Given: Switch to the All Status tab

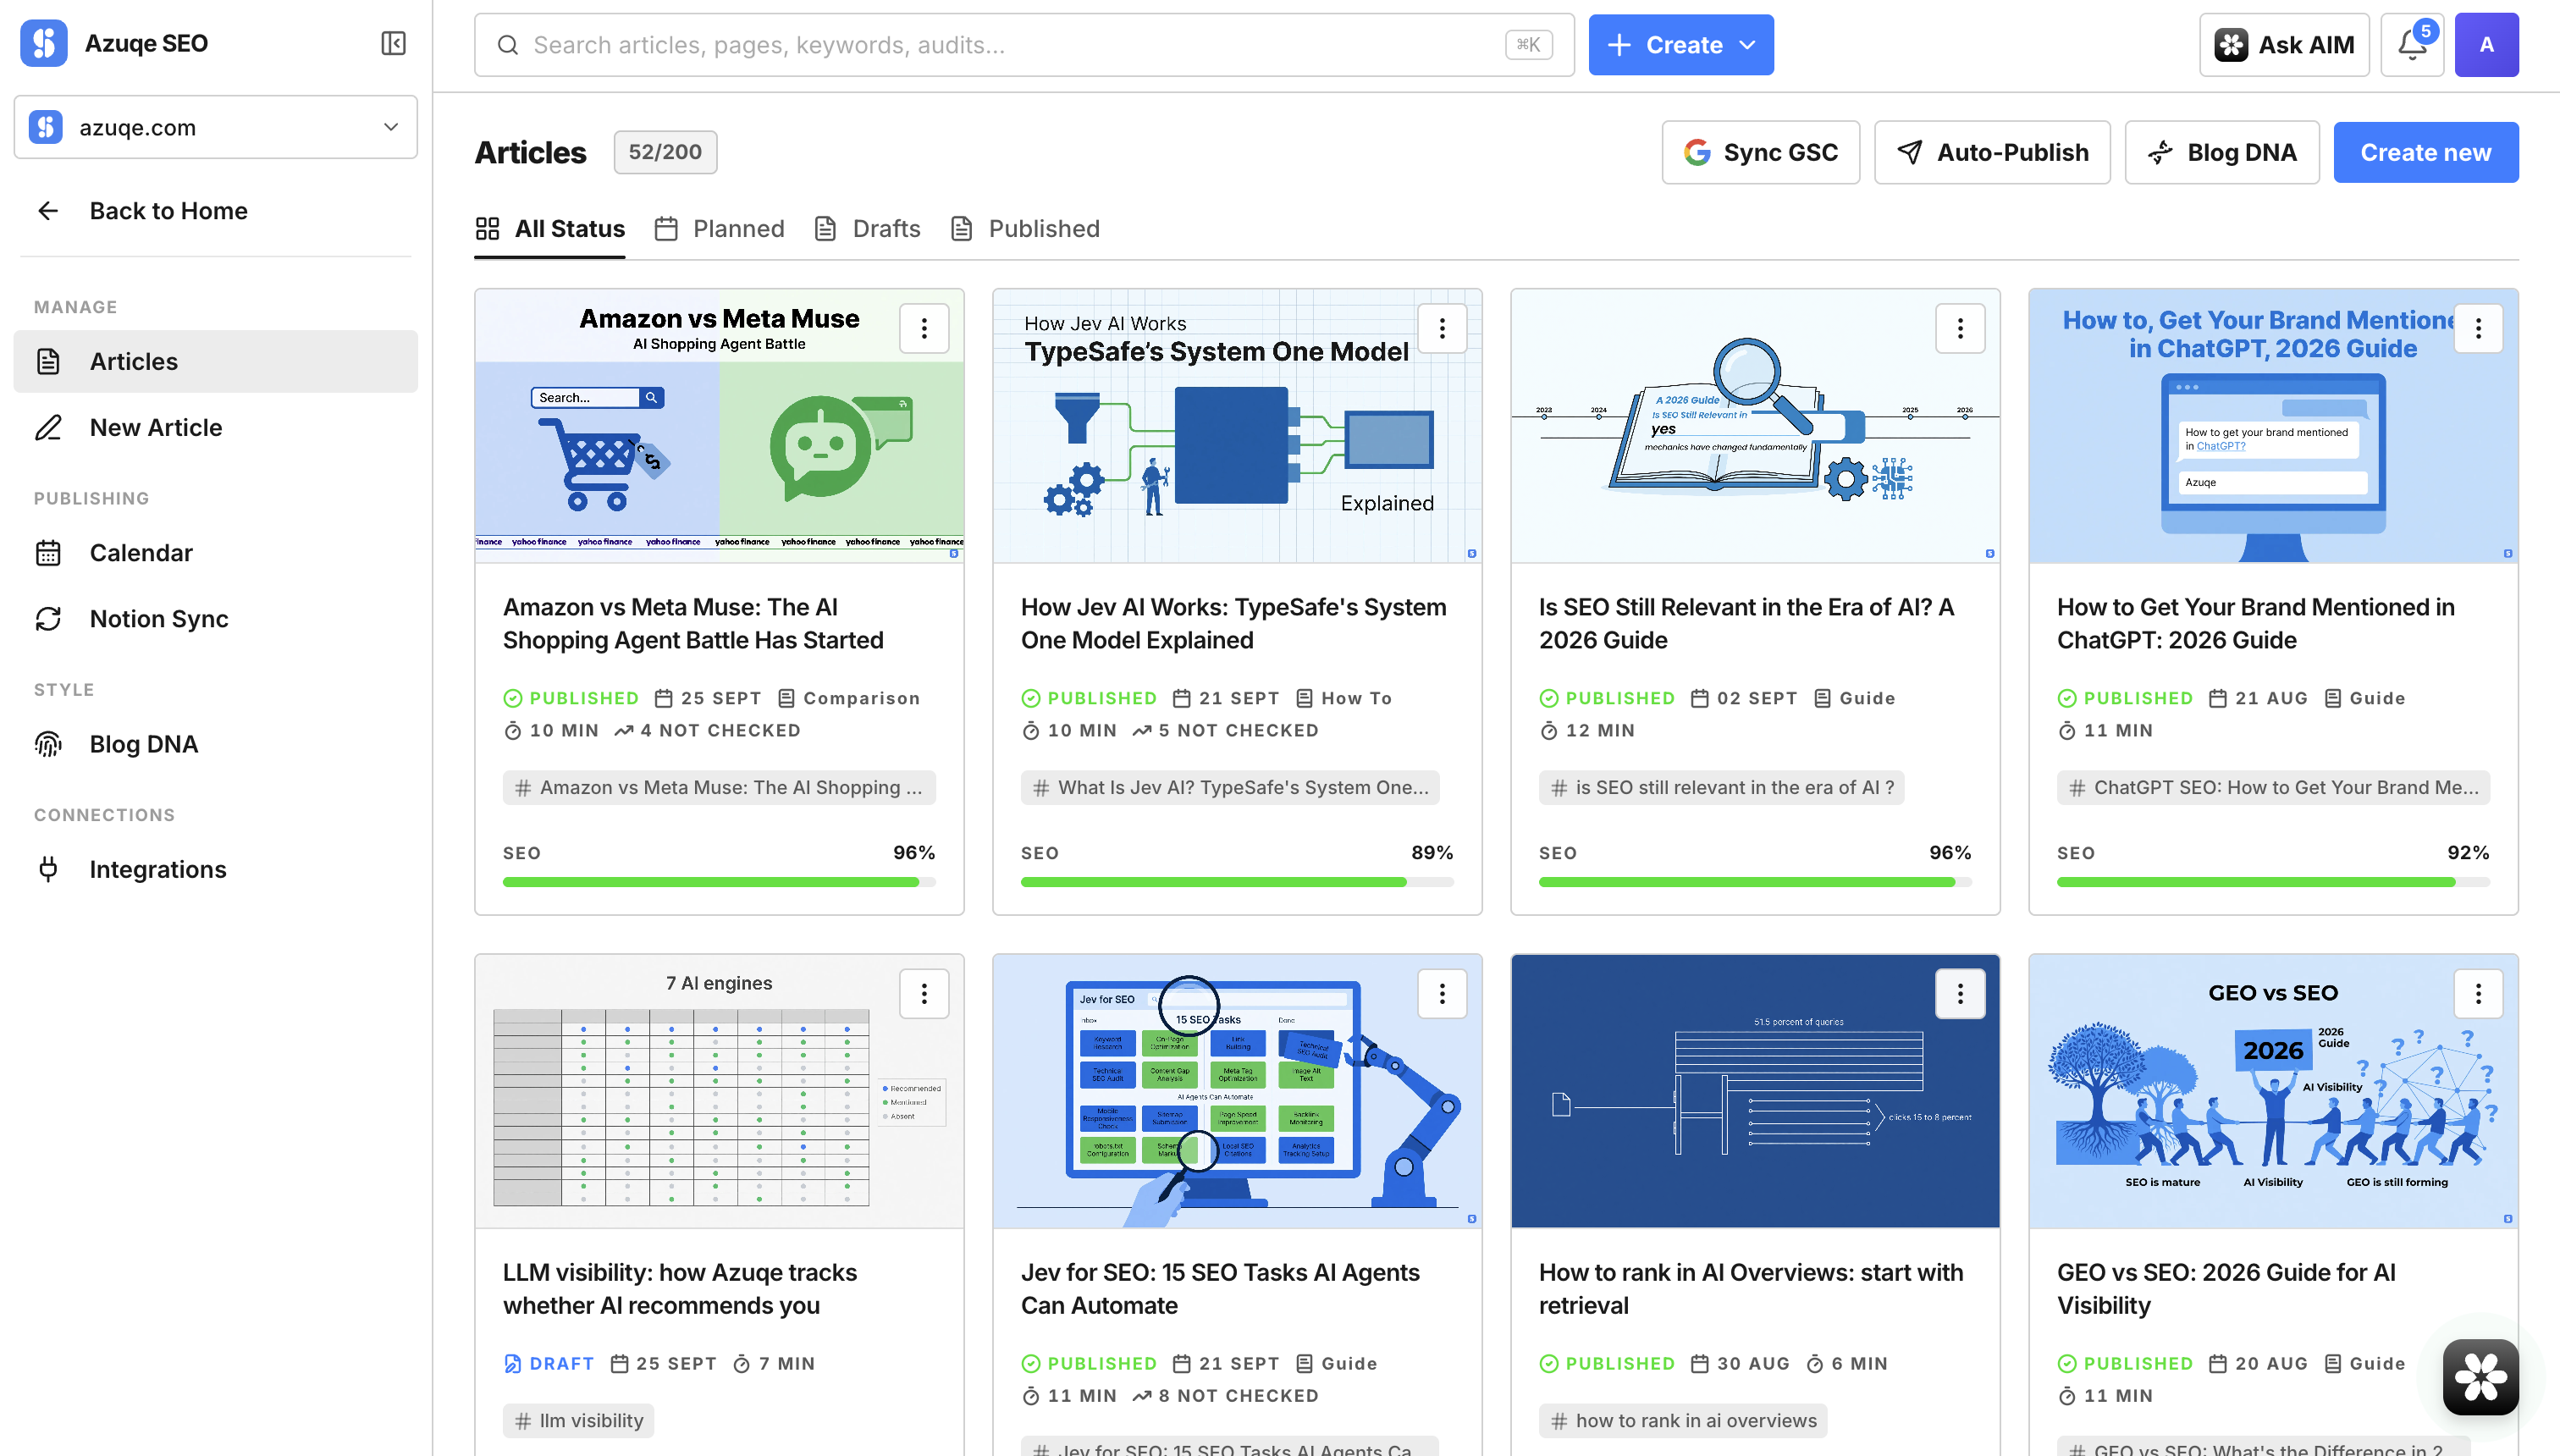Looking at the screenshot, I should tap(550, 229).
